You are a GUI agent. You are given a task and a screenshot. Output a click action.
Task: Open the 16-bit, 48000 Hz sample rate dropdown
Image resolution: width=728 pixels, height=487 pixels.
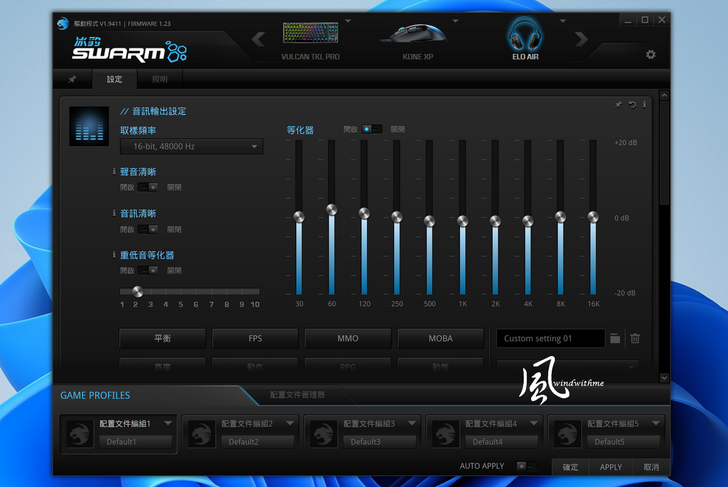[191, 147]
